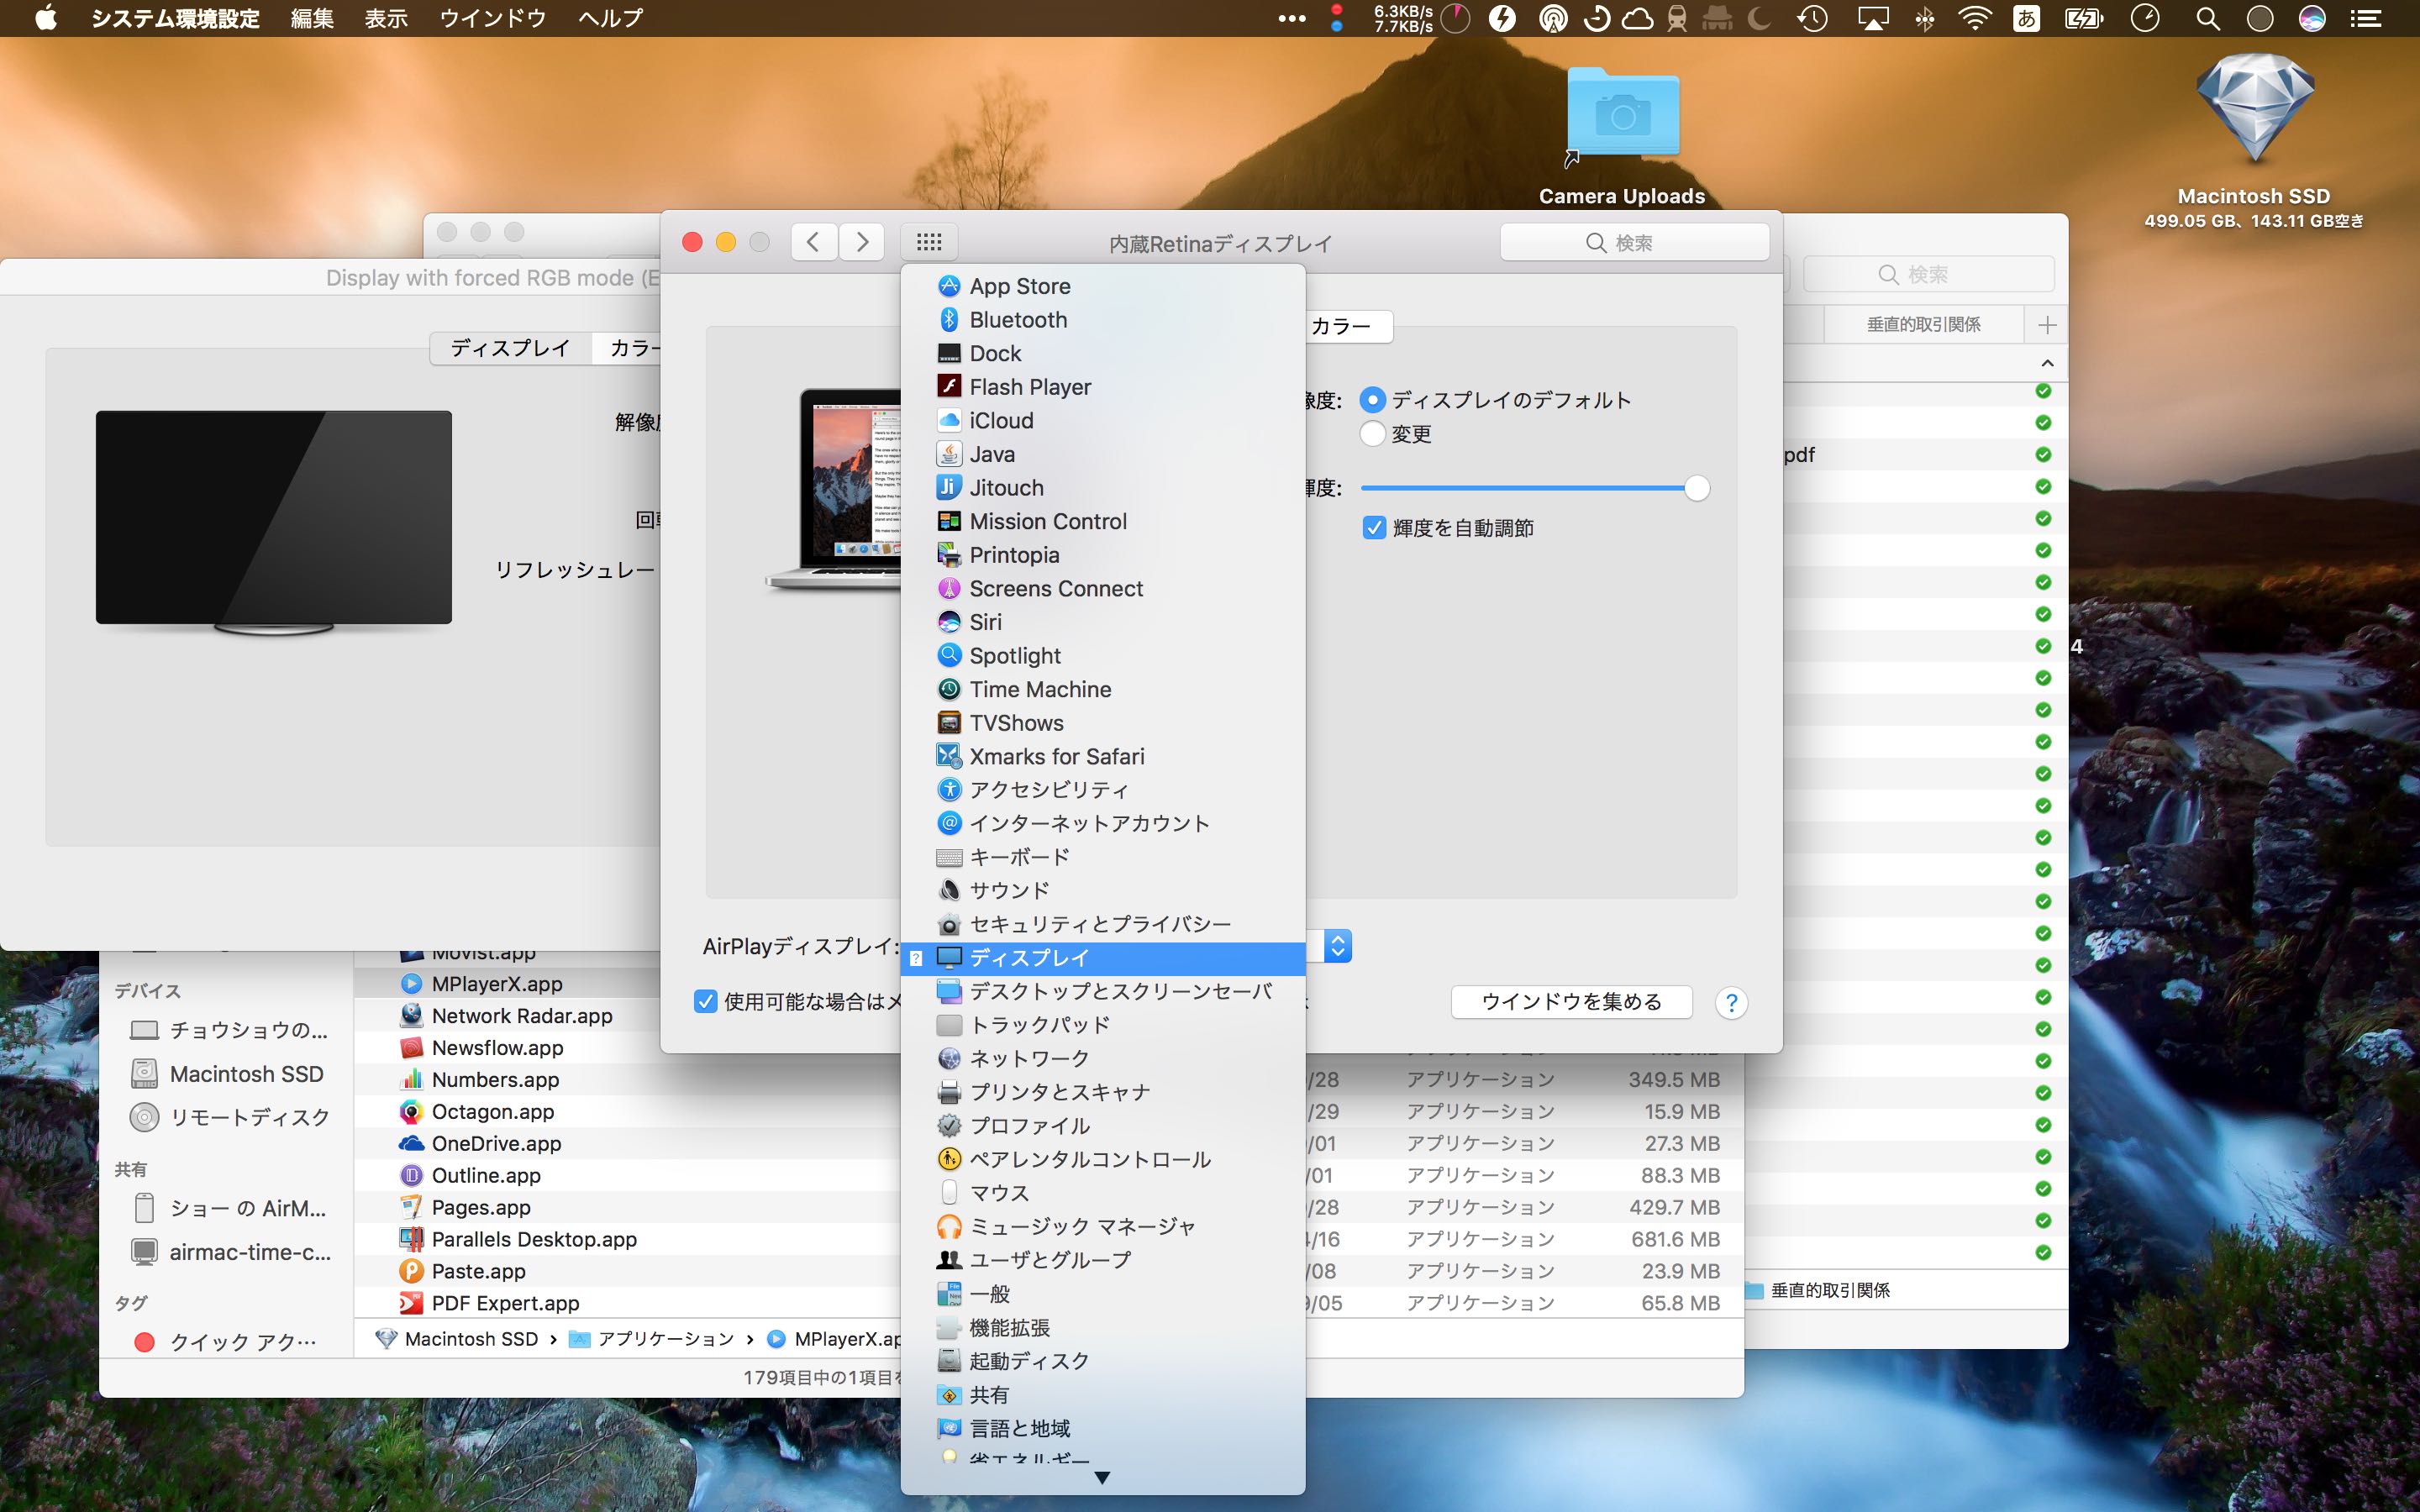
Task: Select the 変更 resolution radio button
Action: pos(1373,434)
